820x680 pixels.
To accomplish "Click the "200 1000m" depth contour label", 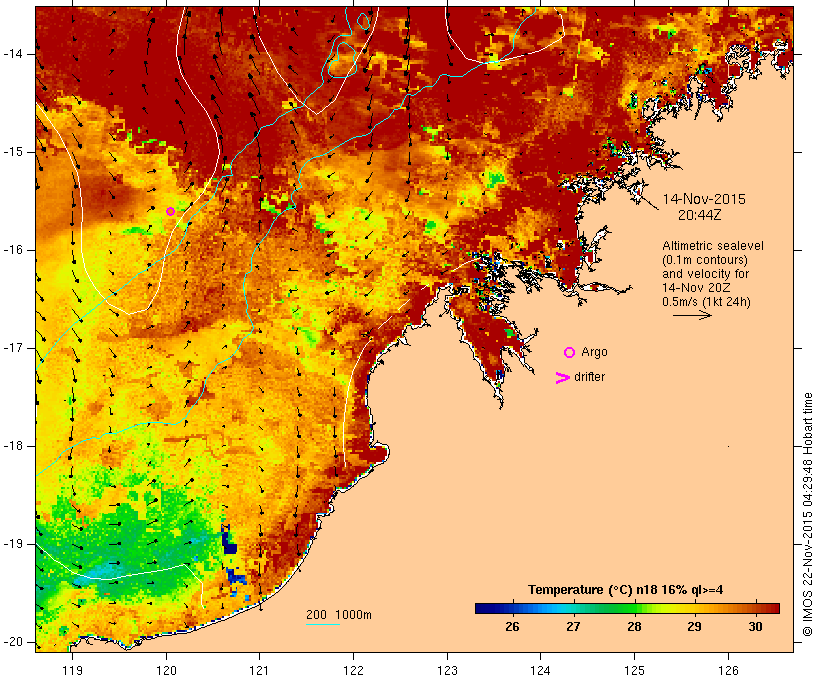I will pyautogui.click(x=339, y=615).
